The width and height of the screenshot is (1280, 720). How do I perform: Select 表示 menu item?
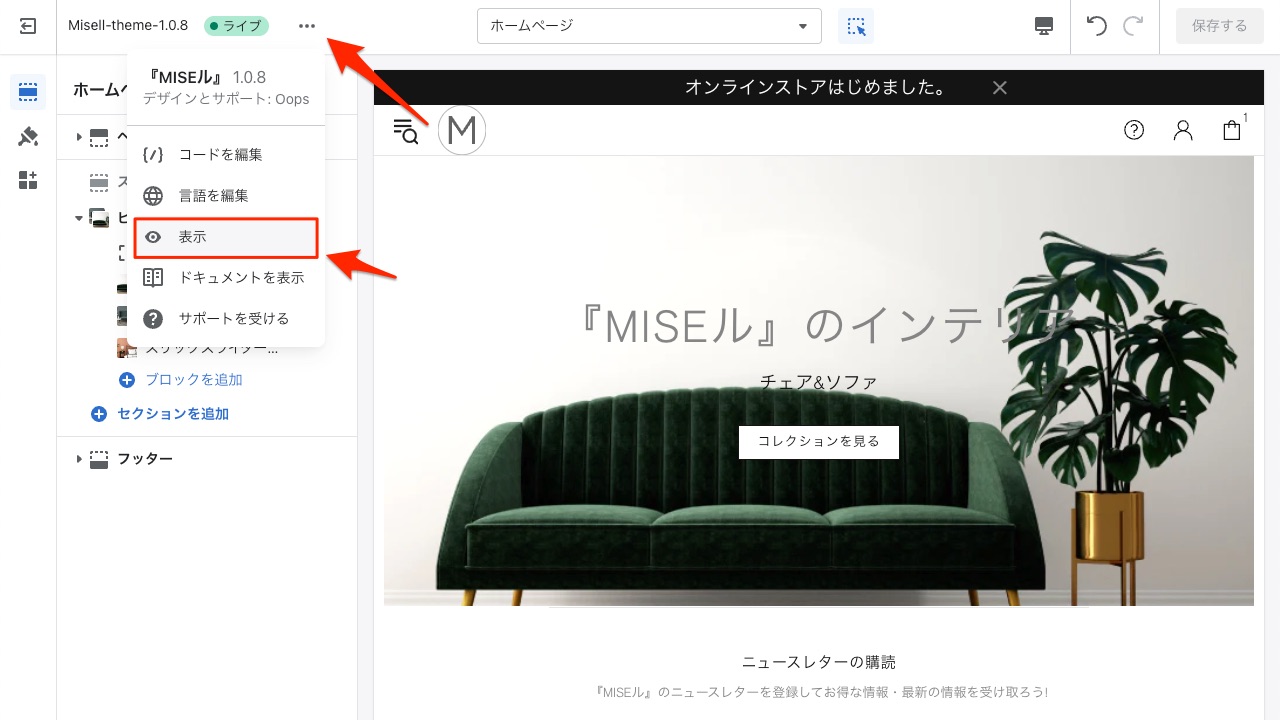226,237
